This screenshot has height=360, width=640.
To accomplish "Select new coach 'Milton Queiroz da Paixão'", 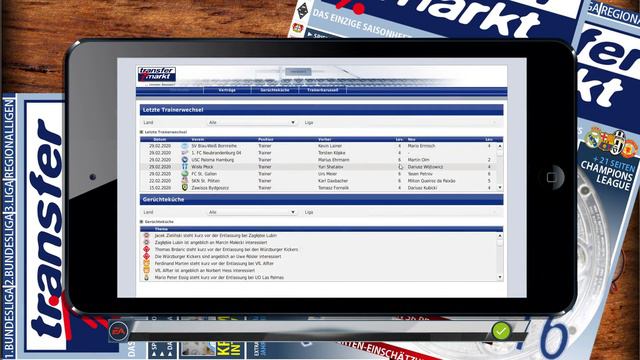I will click(431, 180).
